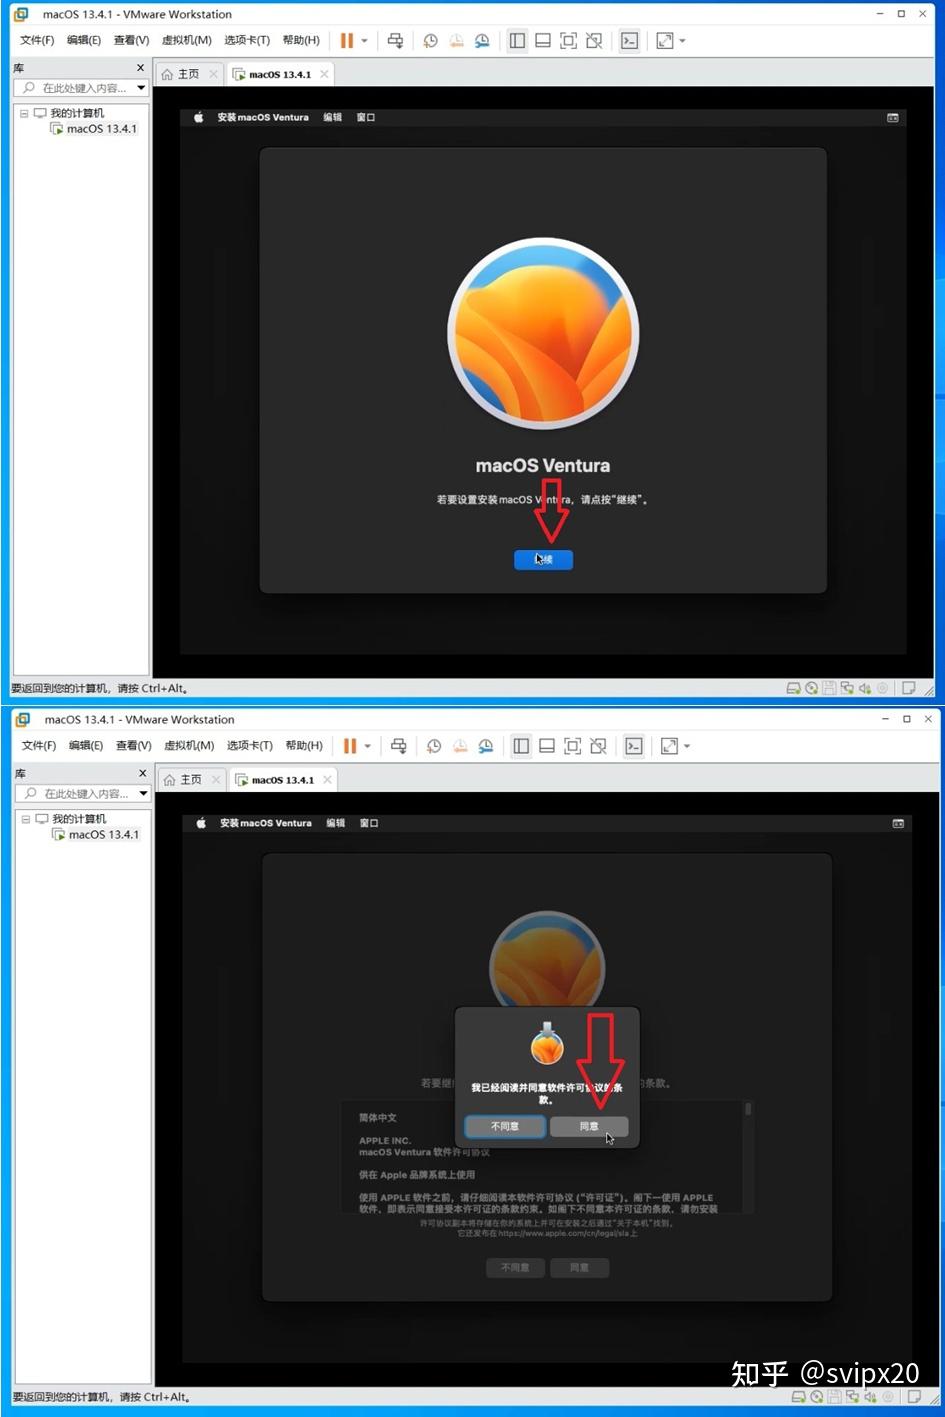The width and height of the screenshot is (945, 1417).
Task: Toggle thumbnail bar icon in top window toolbar
Action: click(543, 41)
